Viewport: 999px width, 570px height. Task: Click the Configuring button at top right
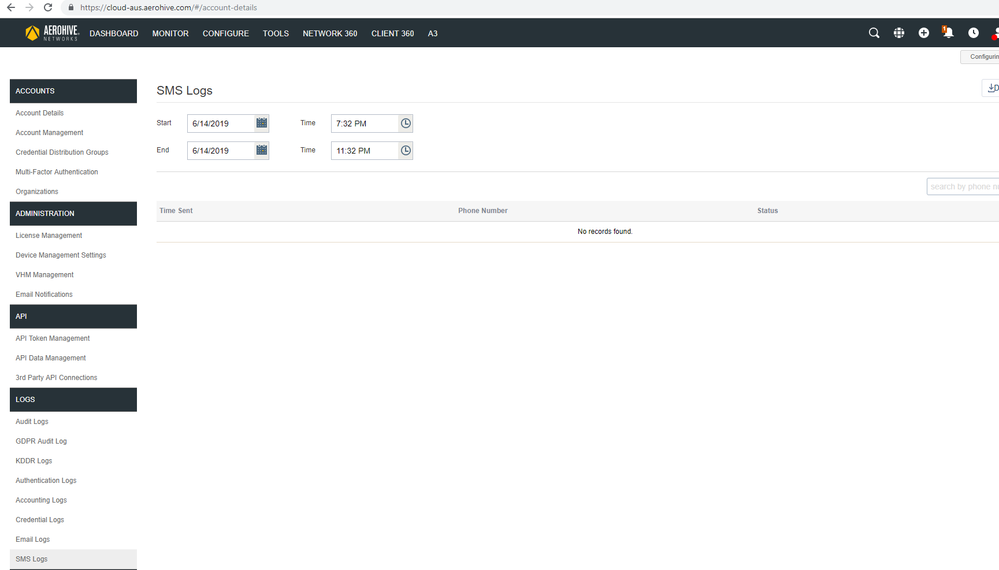click(981, 57)
